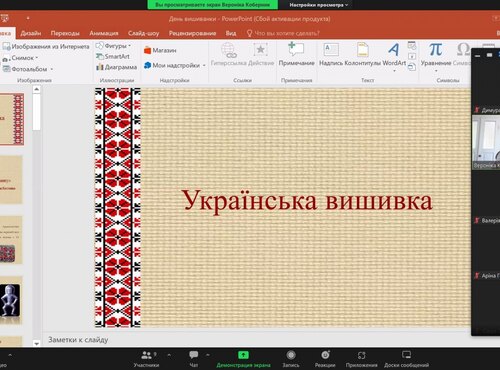
Task: Open Online Pictures (Изображения из Интернета)
Action: (46, 47)
